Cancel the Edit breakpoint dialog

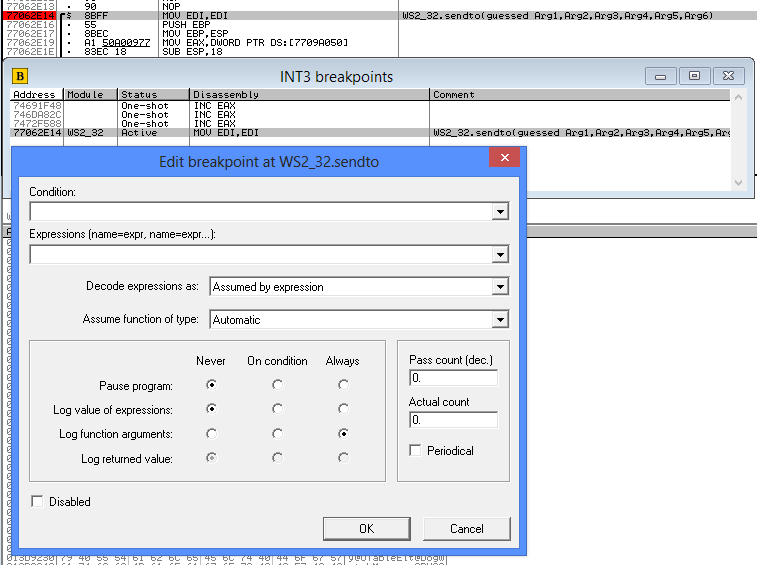pos(466,529)
